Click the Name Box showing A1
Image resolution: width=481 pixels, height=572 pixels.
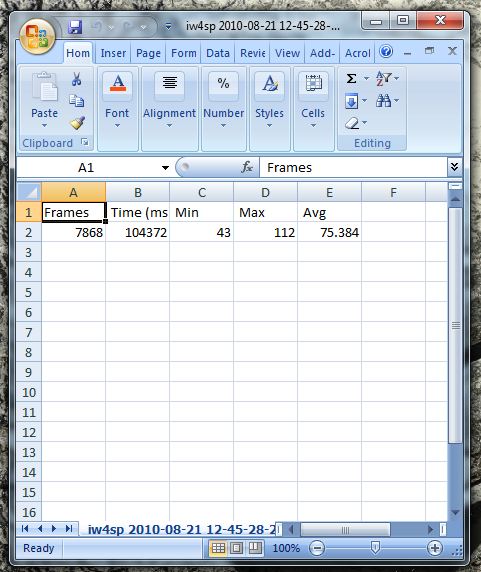pyautogui.click(x=86, y=167)
